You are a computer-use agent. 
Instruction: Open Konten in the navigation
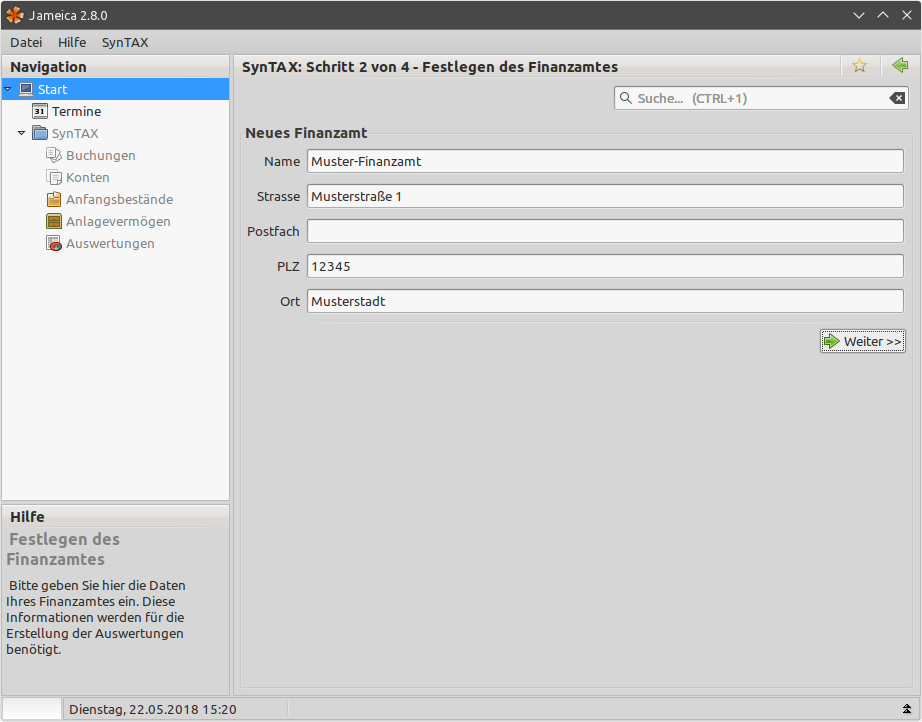(88, 178)
